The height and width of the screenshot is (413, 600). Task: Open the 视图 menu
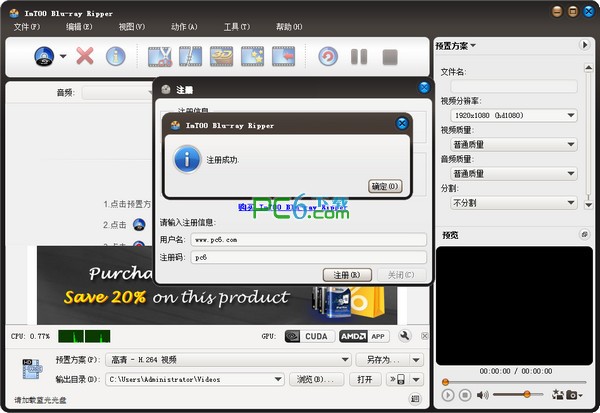tap(132, 27)
